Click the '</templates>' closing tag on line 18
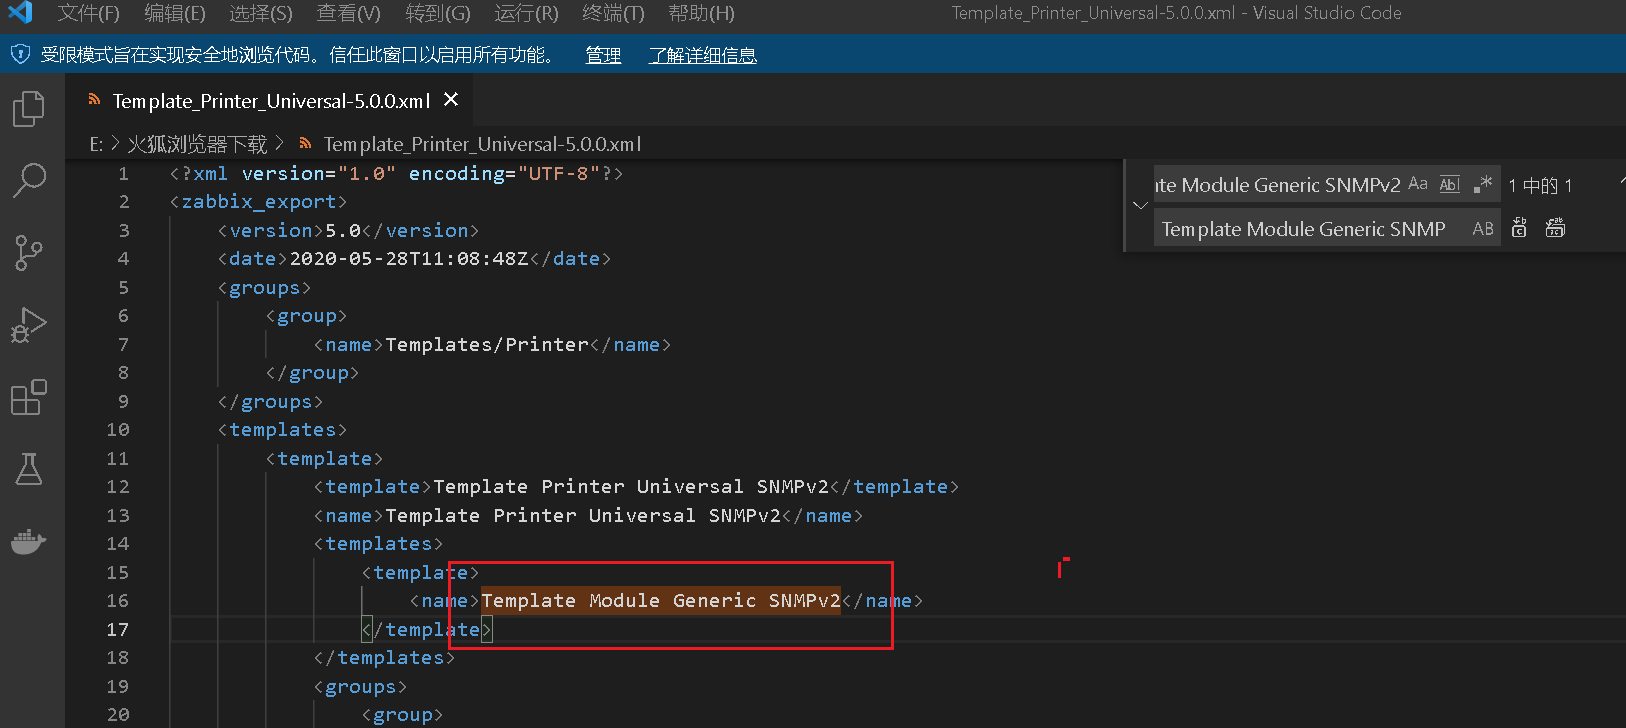Viewport: 1626px width, 728px height. [x=384, y=657]
